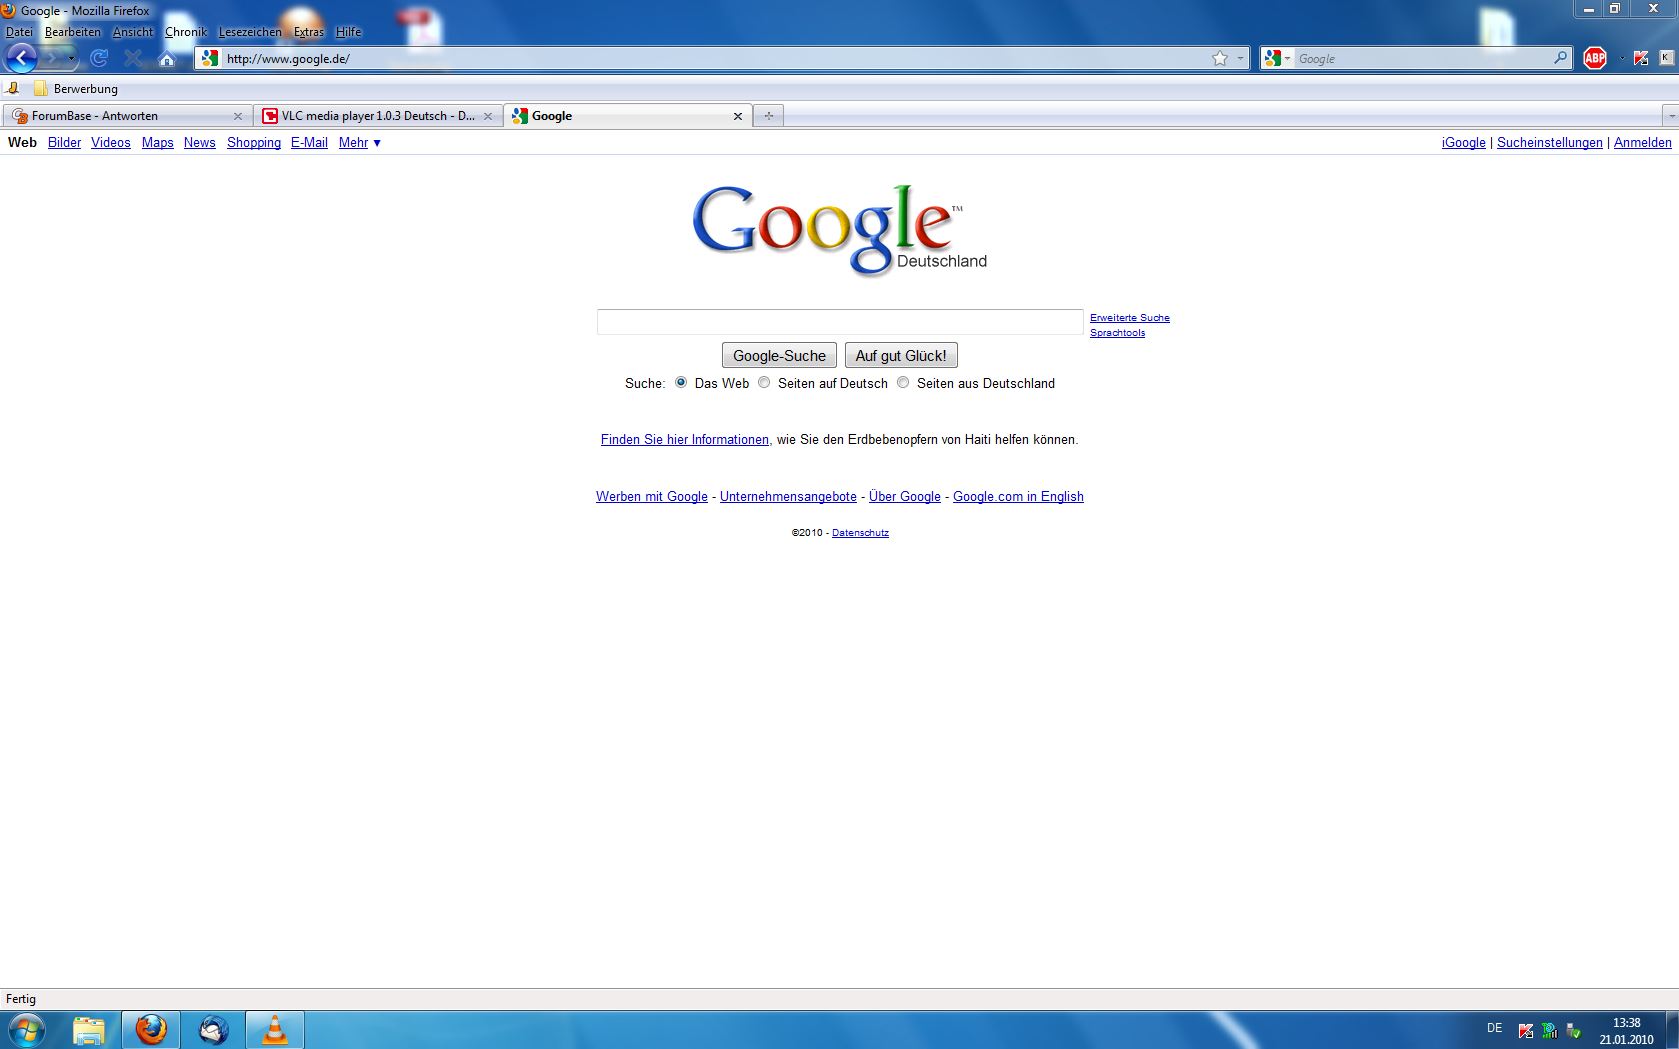Click the network signal tray icon
Viewport: 1679px width, 1049px height.
click(1550, 1030)
